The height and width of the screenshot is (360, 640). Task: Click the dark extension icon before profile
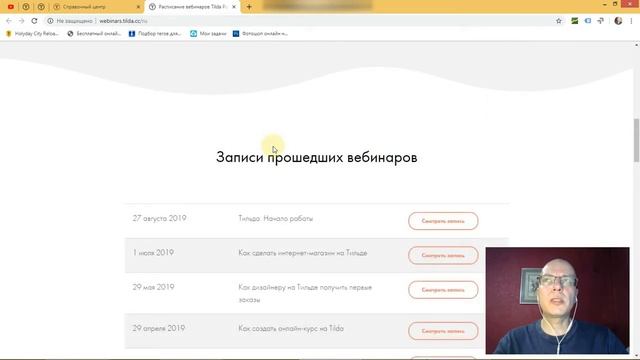600,21
